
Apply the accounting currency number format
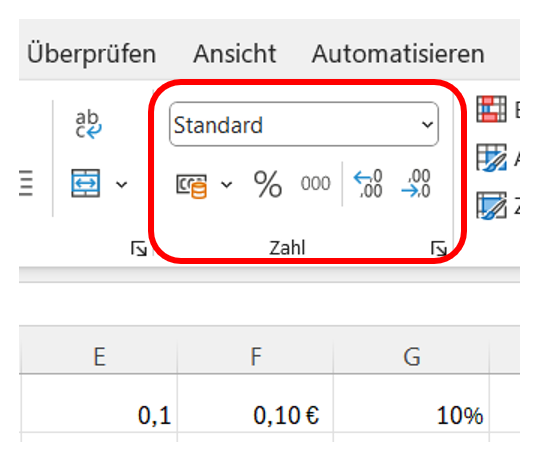pos(192,186)
